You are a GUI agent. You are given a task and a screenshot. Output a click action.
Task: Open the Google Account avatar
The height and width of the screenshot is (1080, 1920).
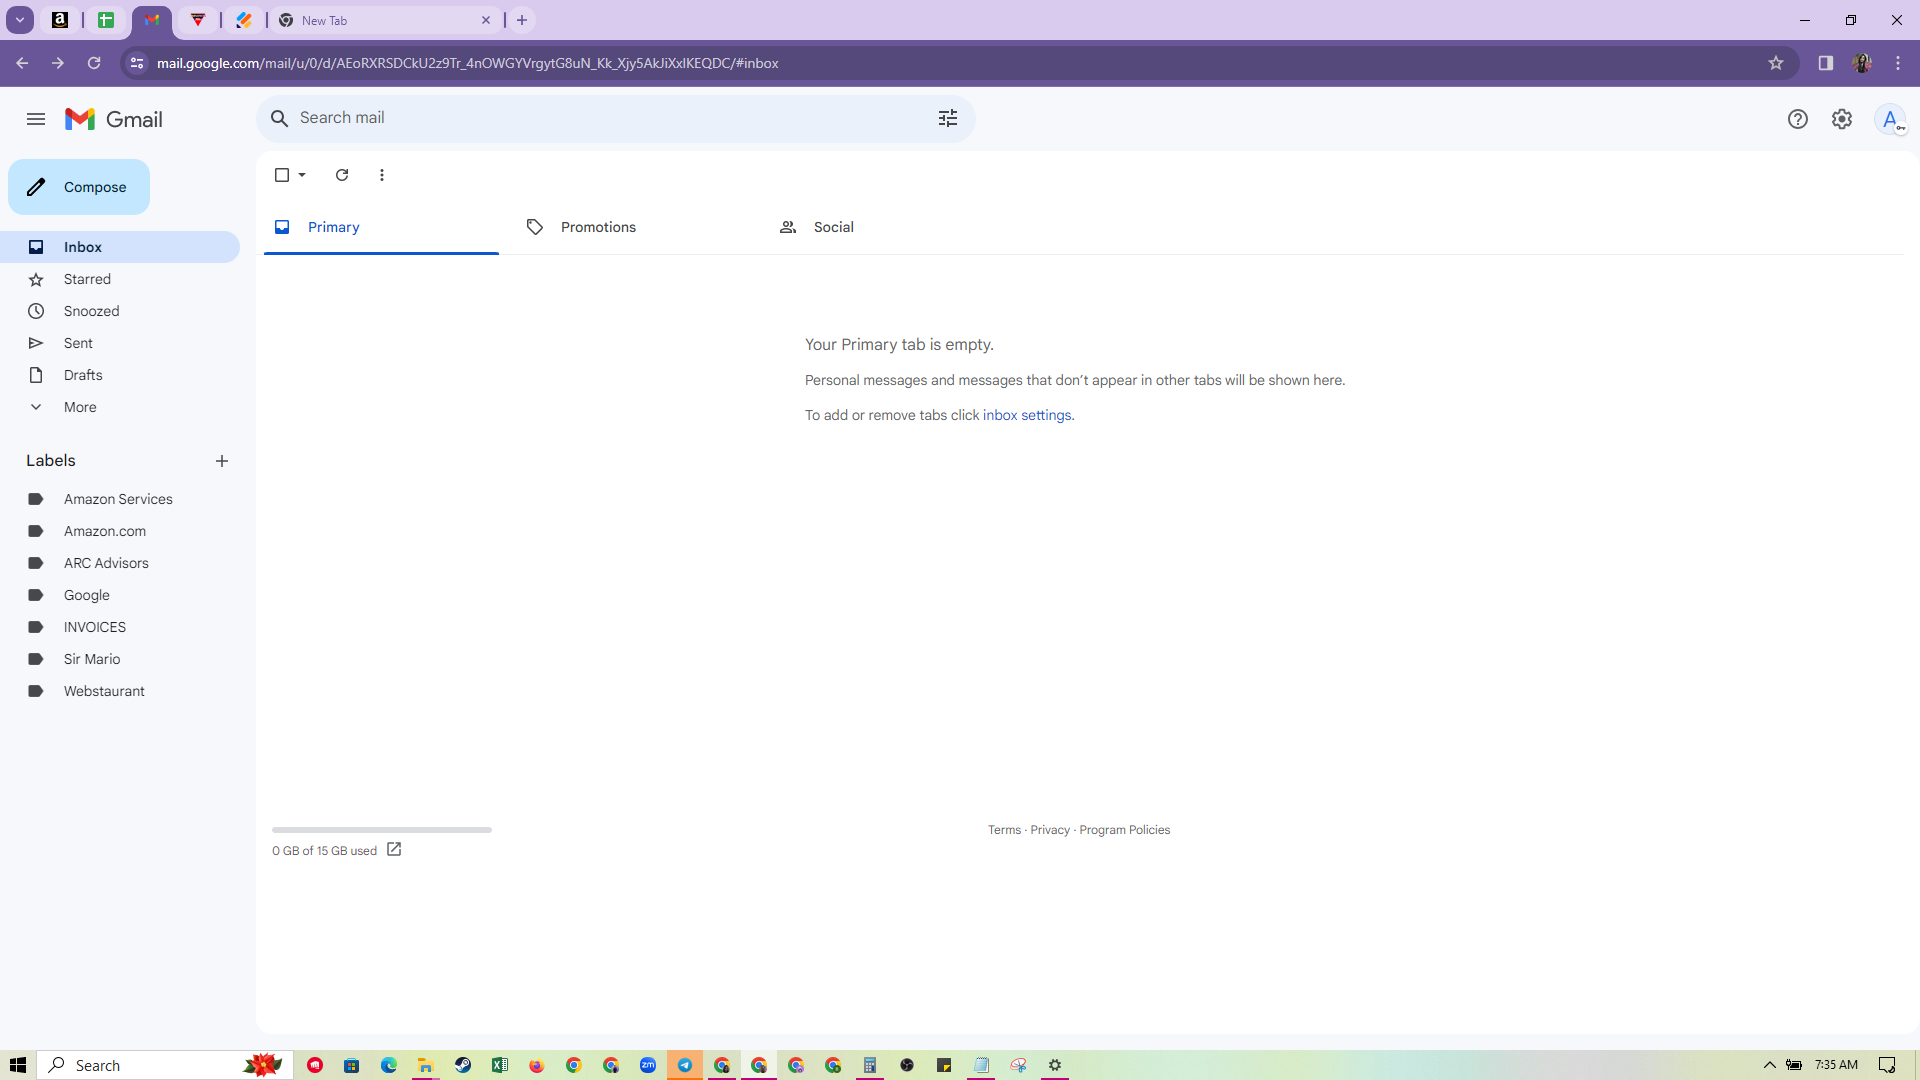click(1890, 119)
